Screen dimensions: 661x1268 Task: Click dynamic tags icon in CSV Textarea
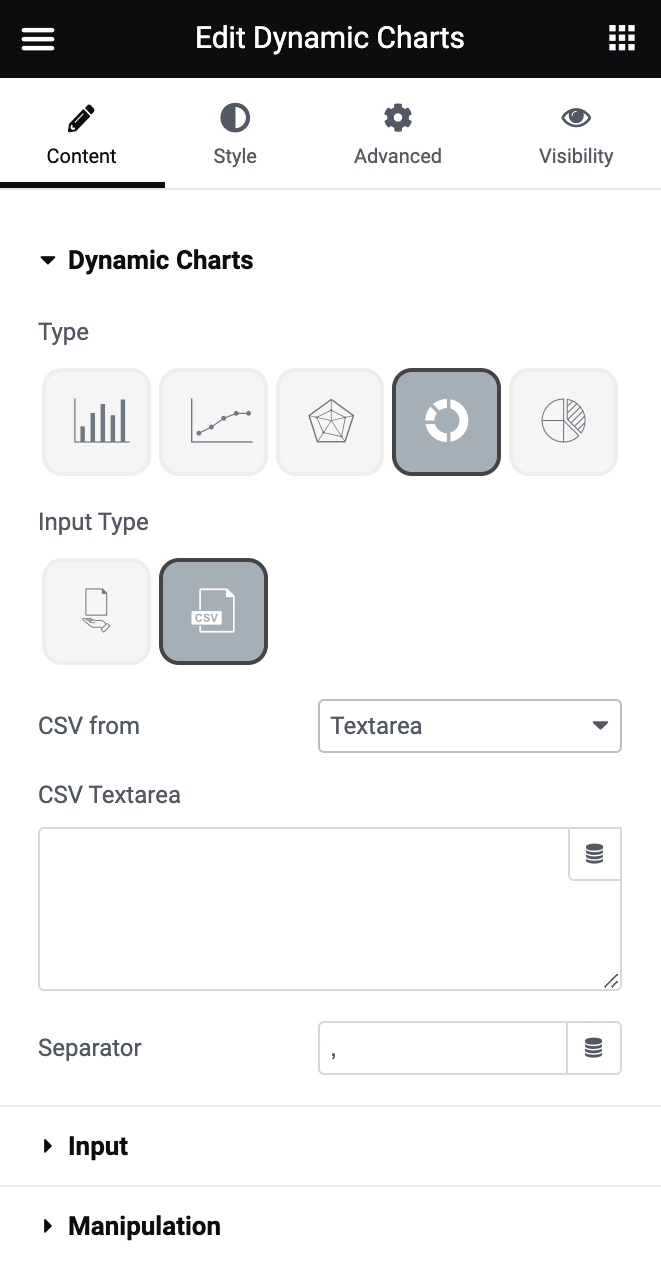(595, 854)
